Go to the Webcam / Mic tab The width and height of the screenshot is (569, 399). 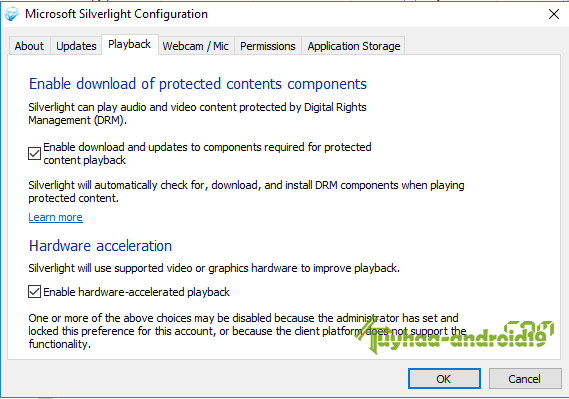(196, 46)
